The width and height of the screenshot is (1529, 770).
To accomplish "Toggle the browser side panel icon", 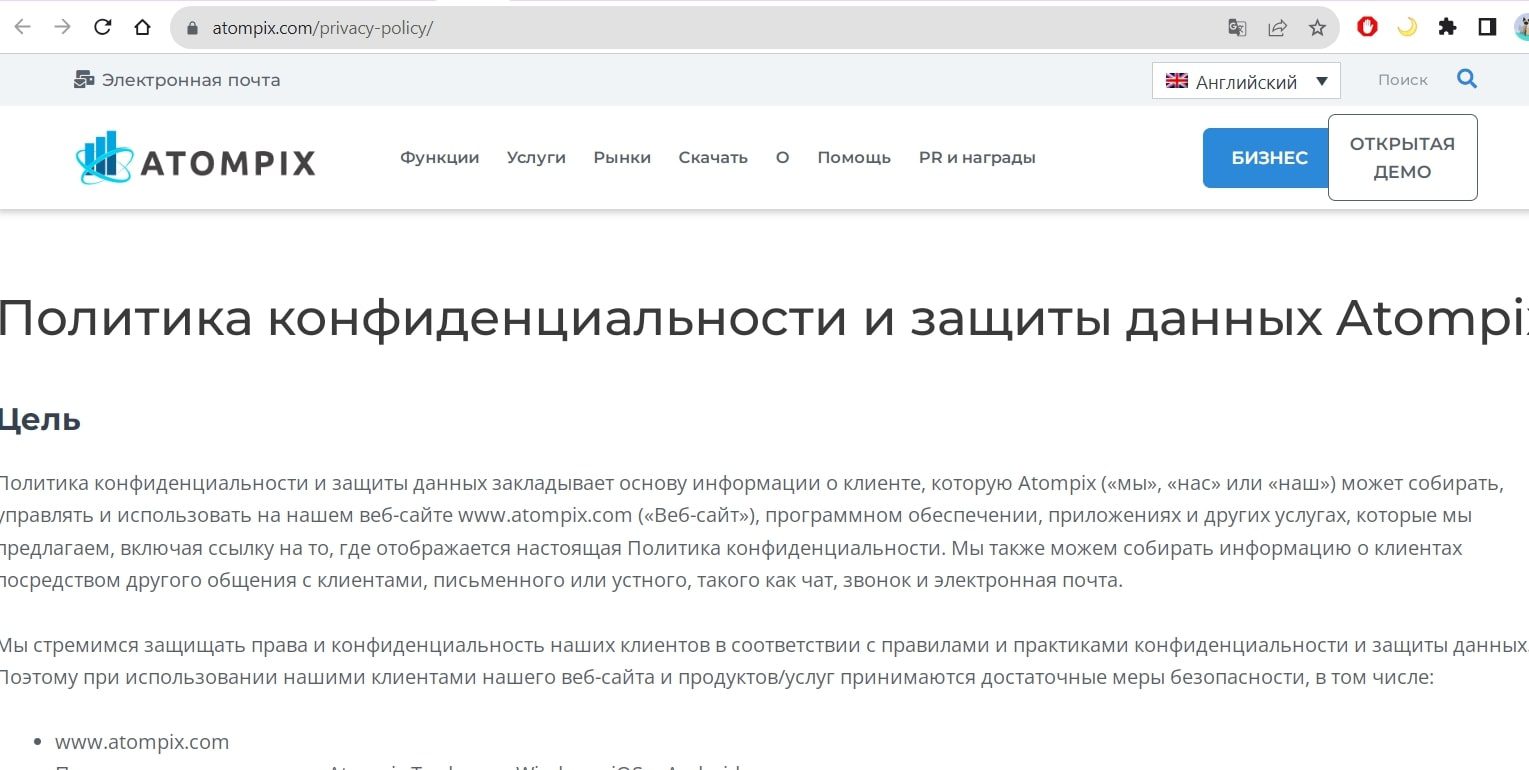I will tap(1487, 27).
